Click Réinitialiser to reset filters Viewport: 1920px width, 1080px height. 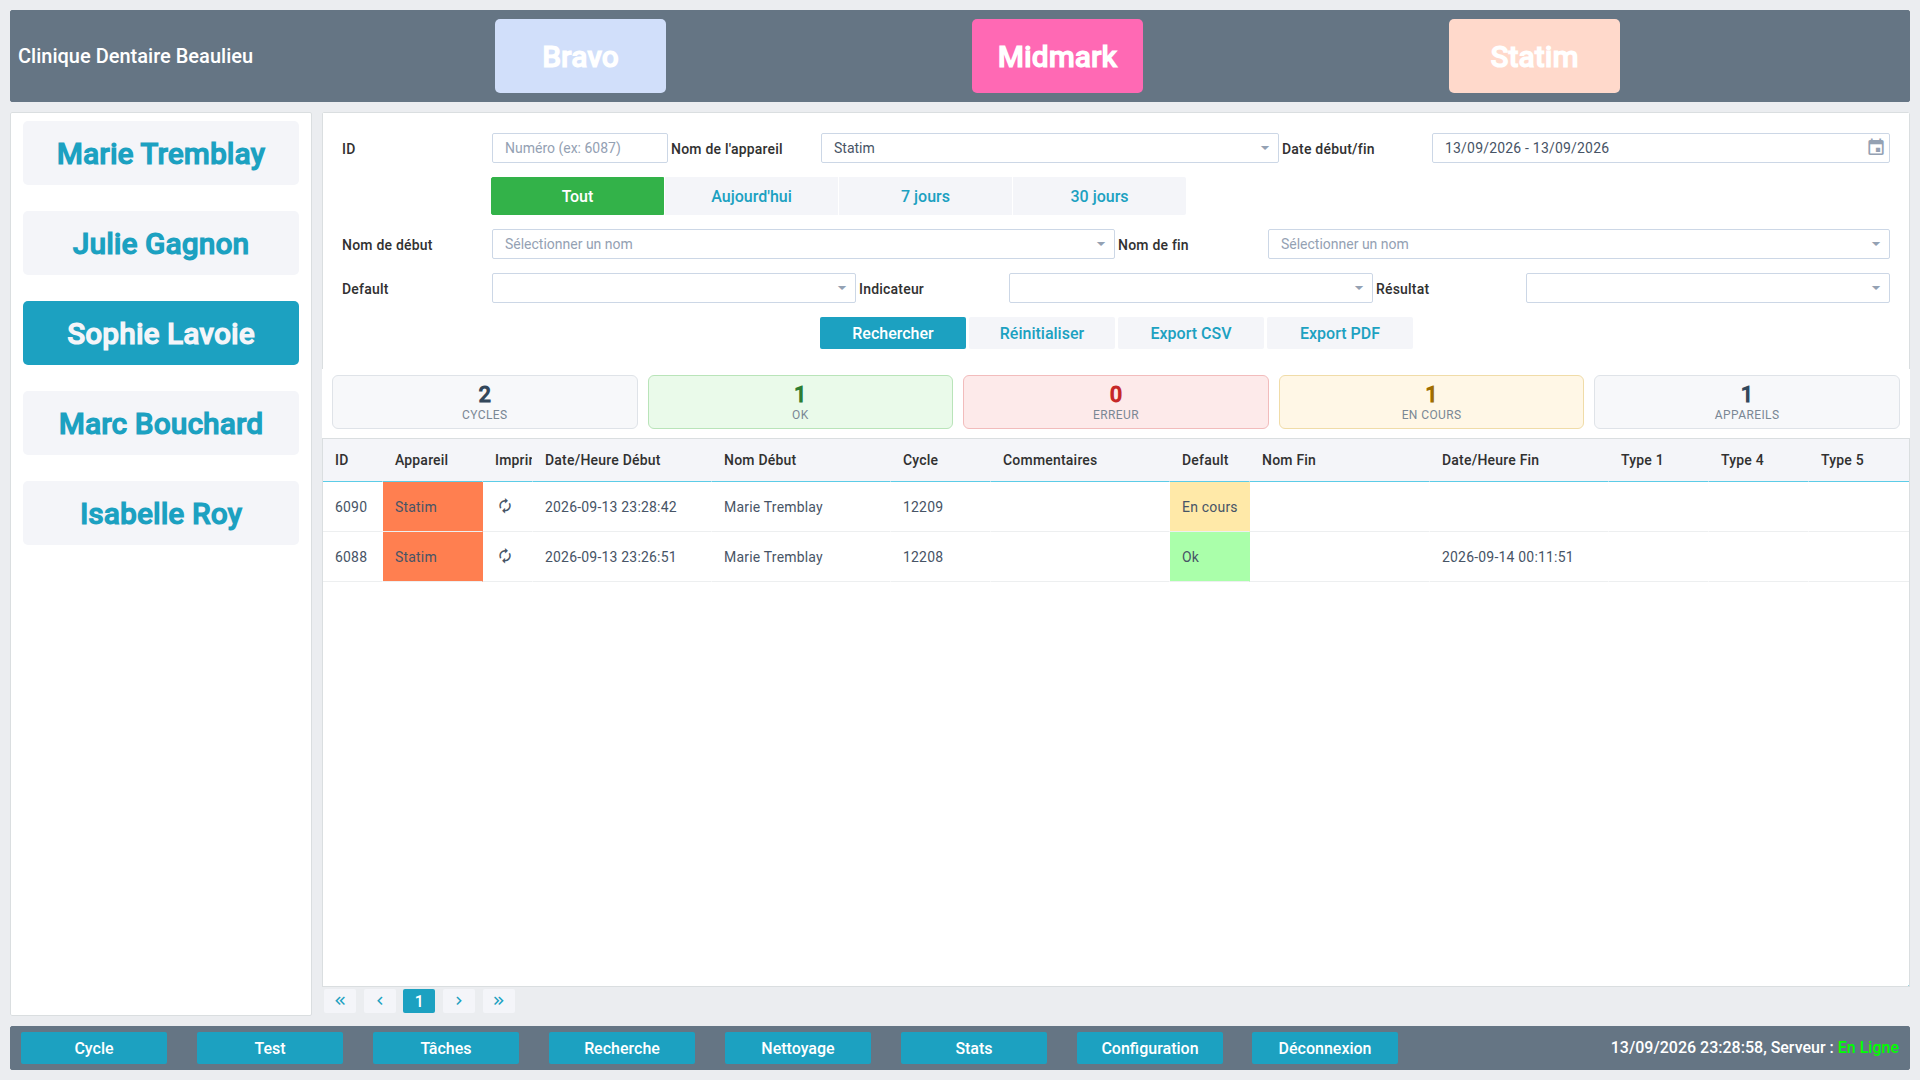click(1042, 333)
